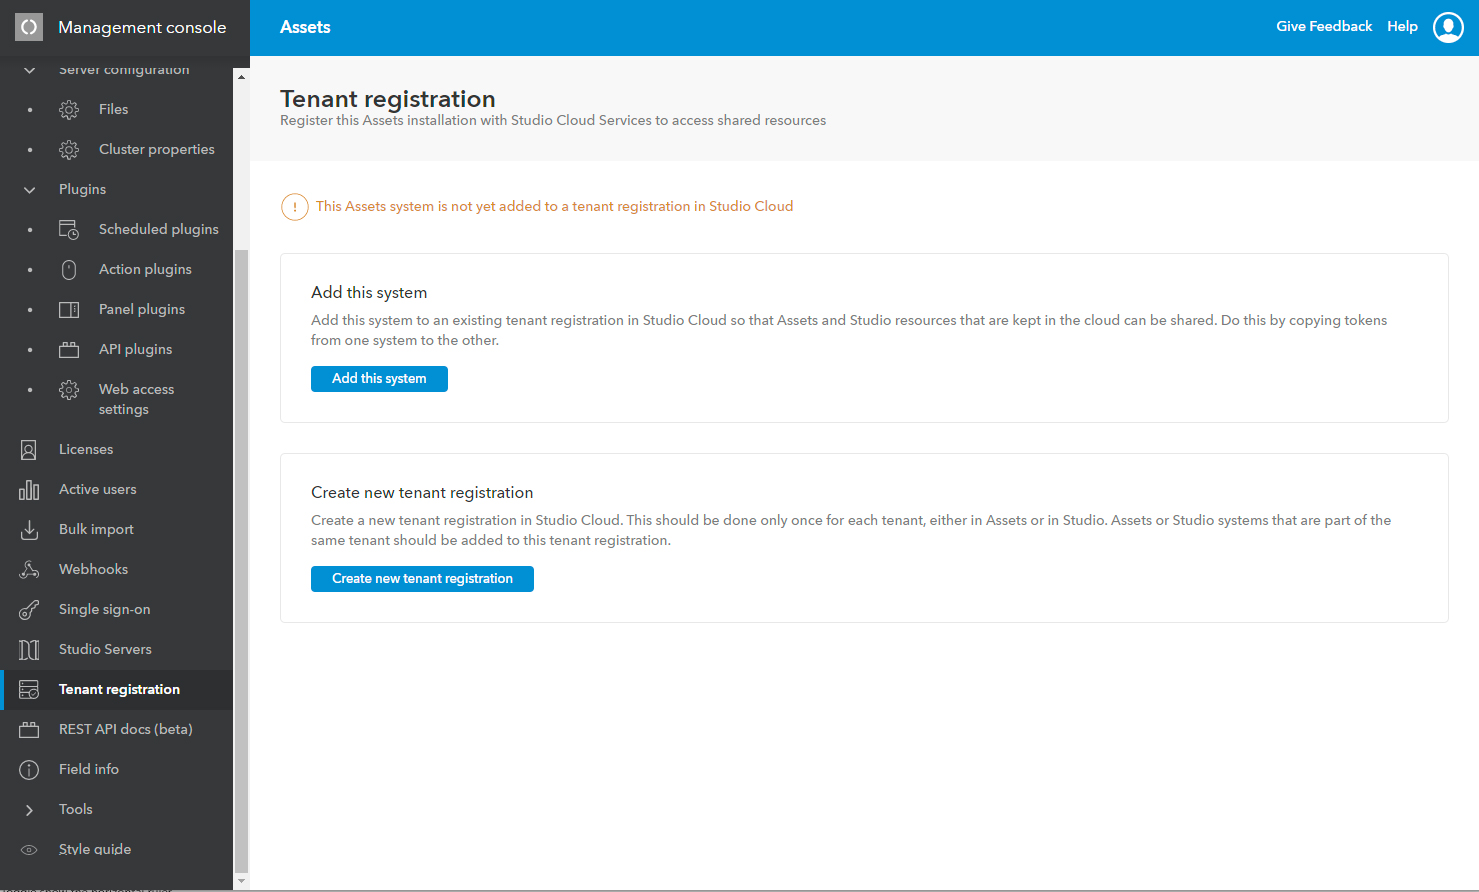Collapse the Plugins section
This screenshot has width=1479, height=892.
click(x=29, y=189)
